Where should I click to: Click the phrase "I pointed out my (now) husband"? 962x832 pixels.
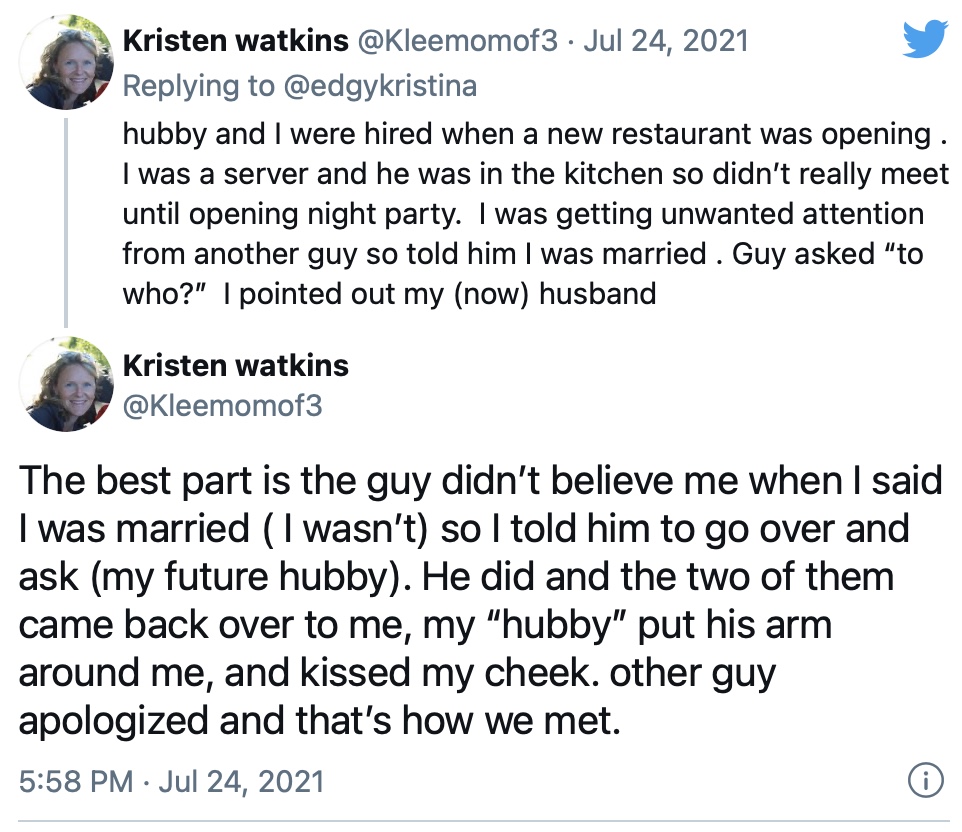(x=440, y=294)
